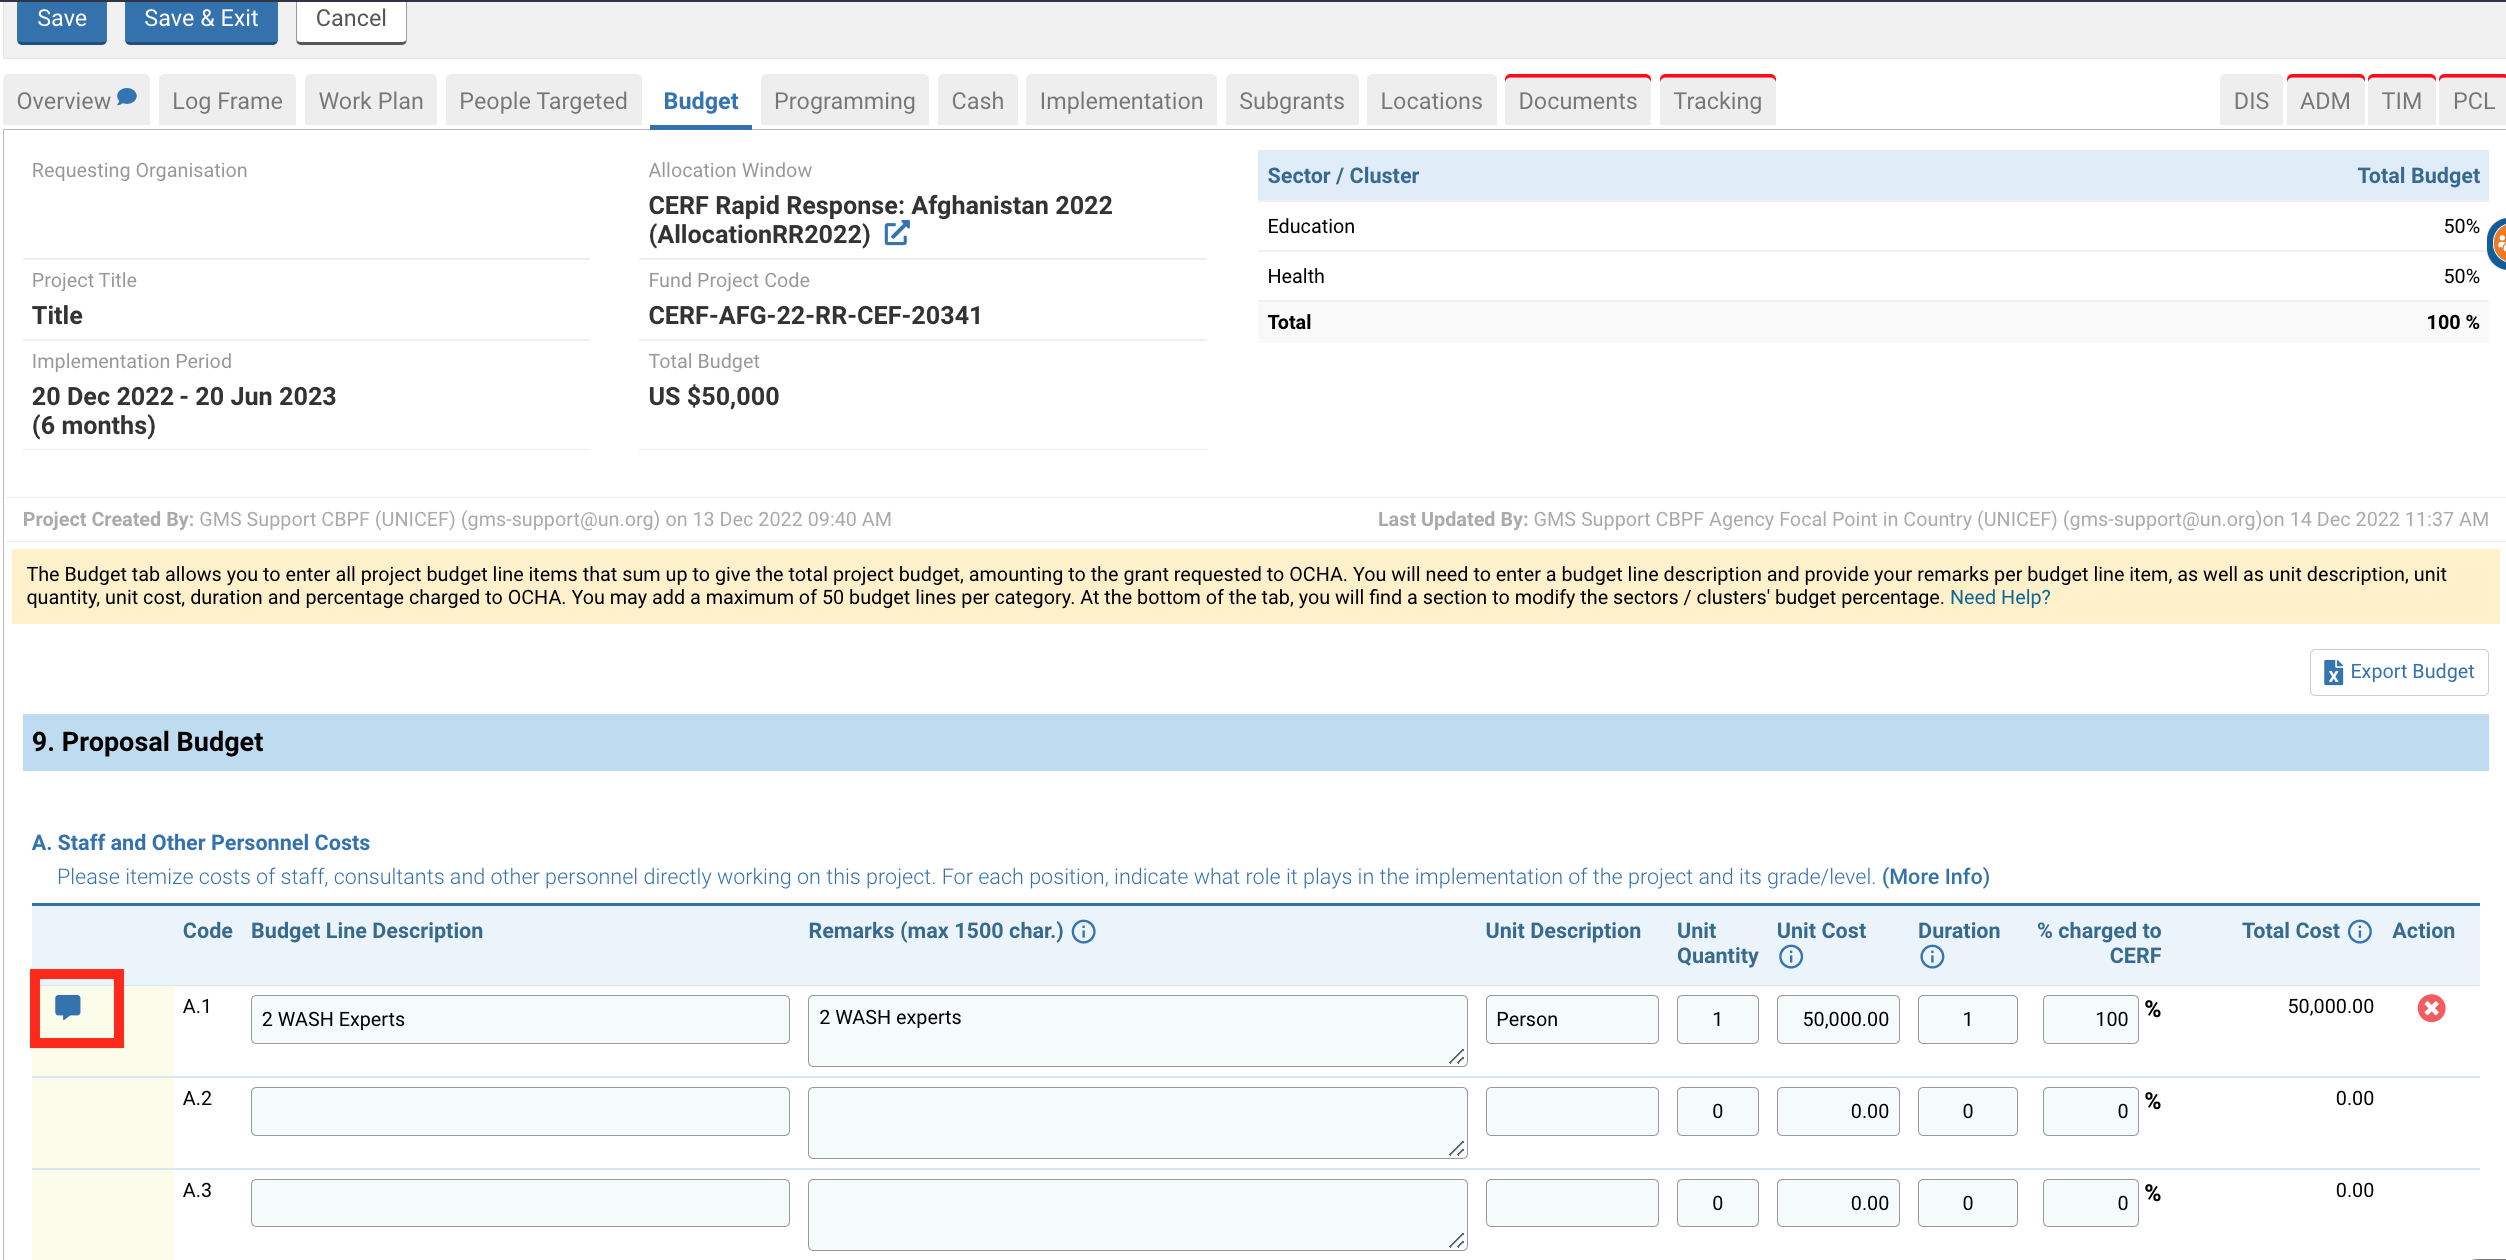Open the DIS tab

click(2252, 101)
